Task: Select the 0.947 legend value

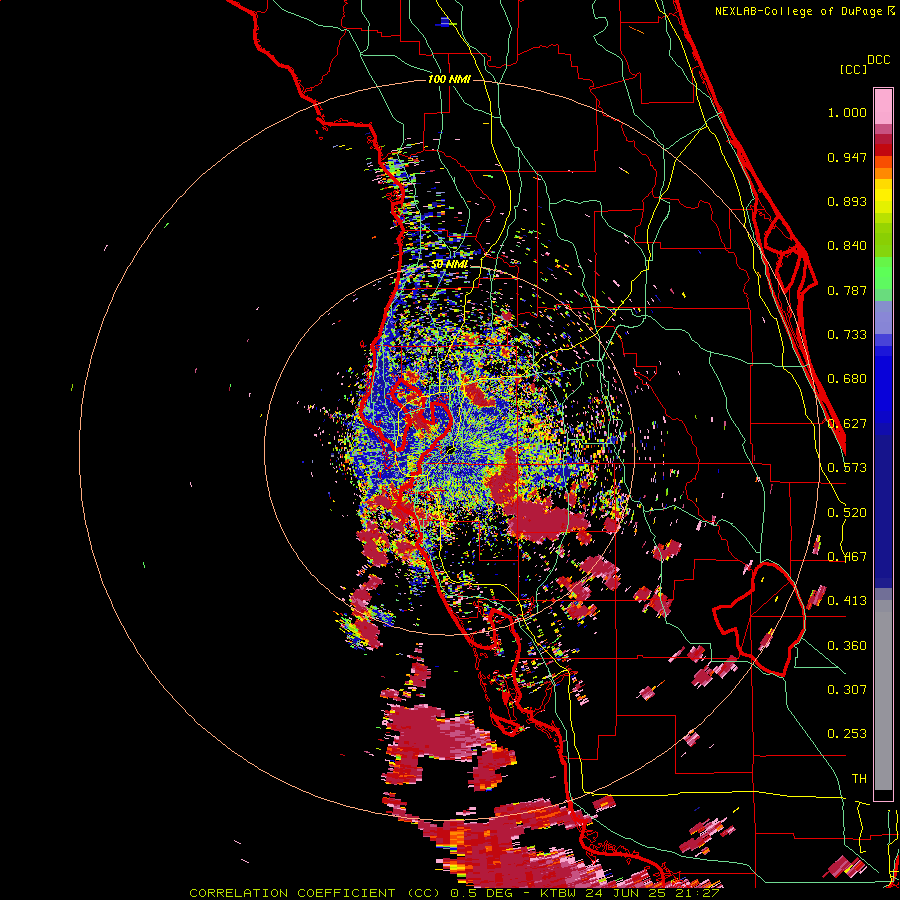Action: (x=847, y=157)
